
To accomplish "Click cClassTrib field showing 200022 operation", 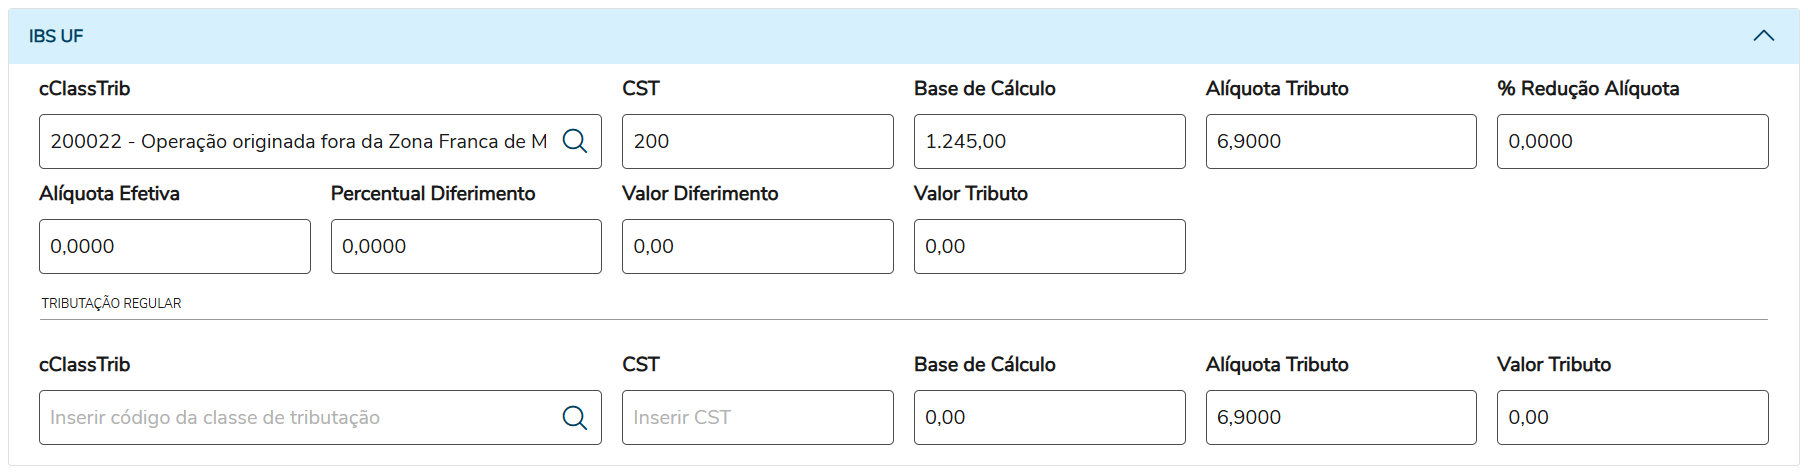I will [298, 141].
